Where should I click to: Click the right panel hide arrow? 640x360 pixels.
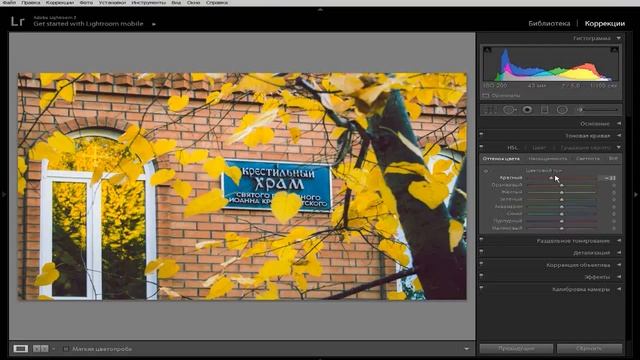(636, 195)
